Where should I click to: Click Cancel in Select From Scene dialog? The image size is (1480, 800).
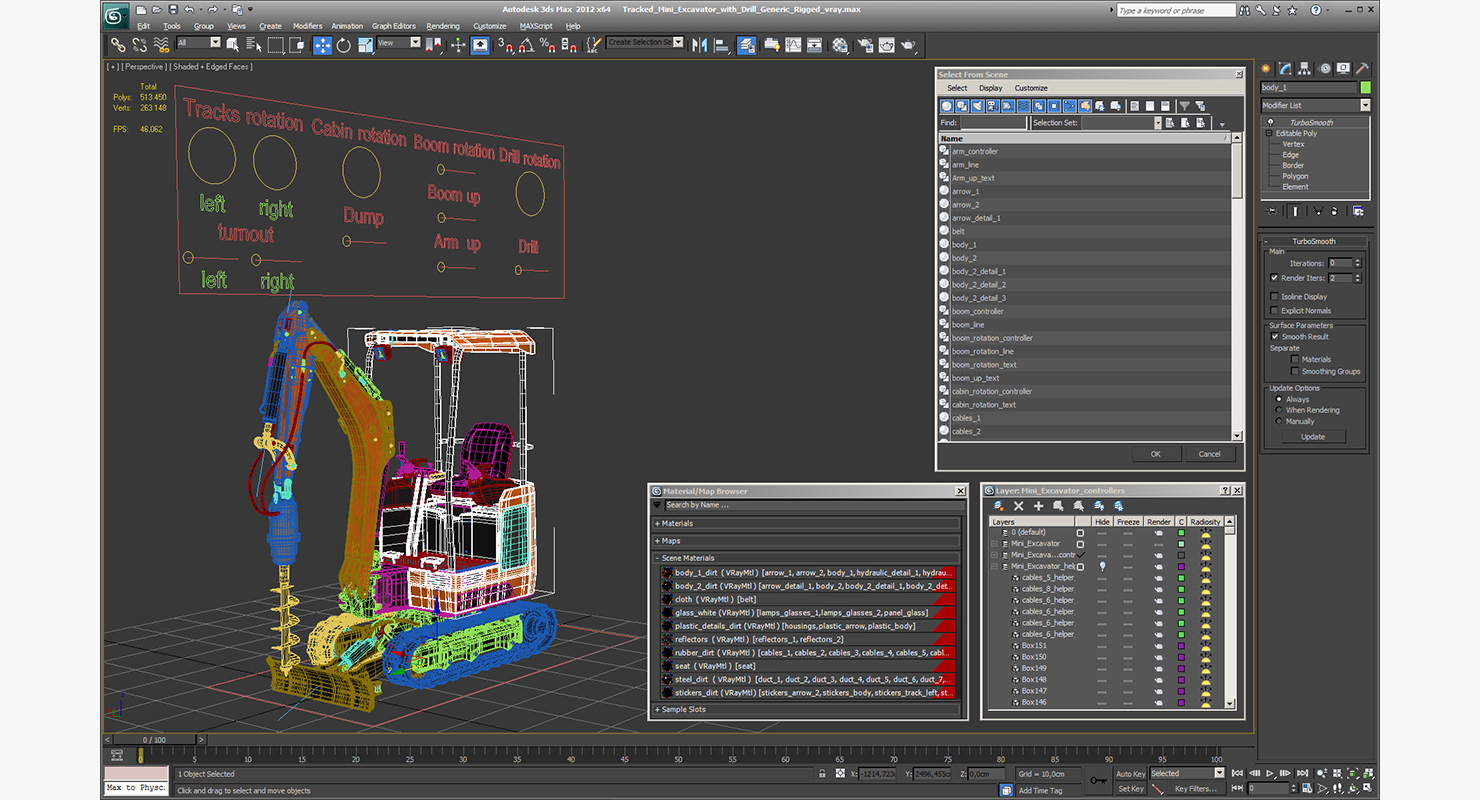point(1210,454)
